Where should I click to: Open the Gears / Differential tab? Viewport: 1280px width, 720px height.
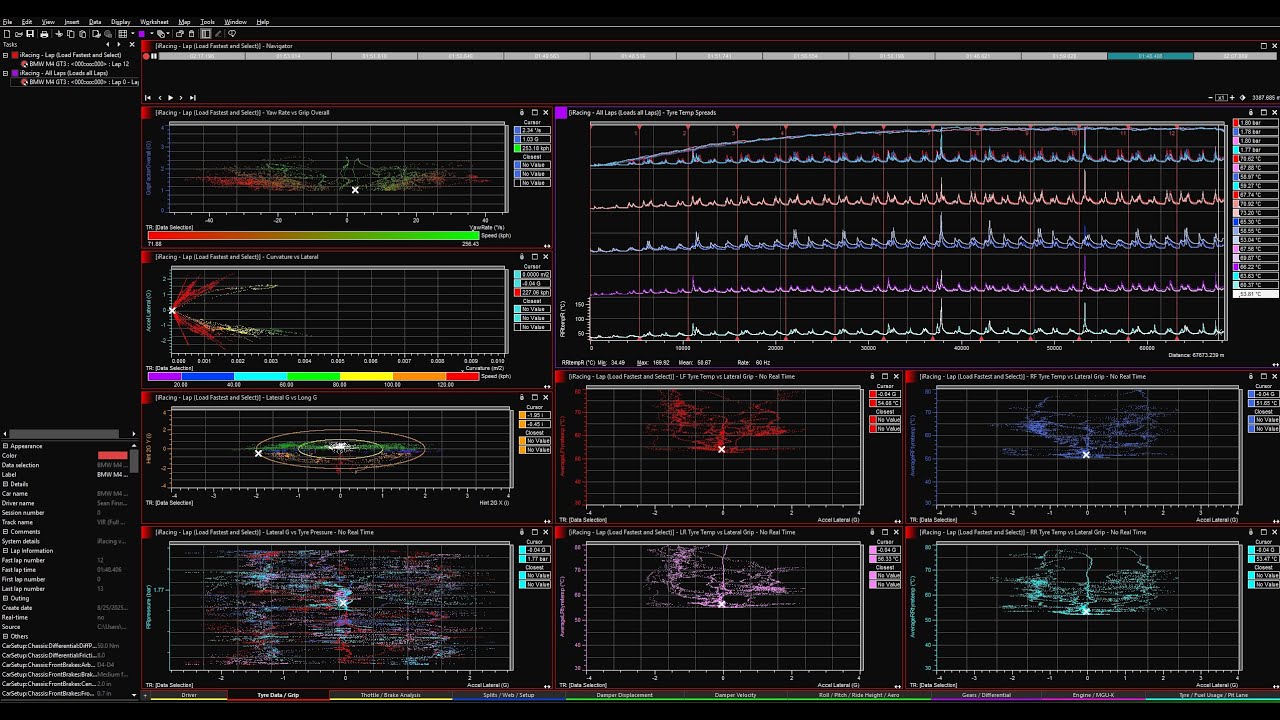[986, 695]
